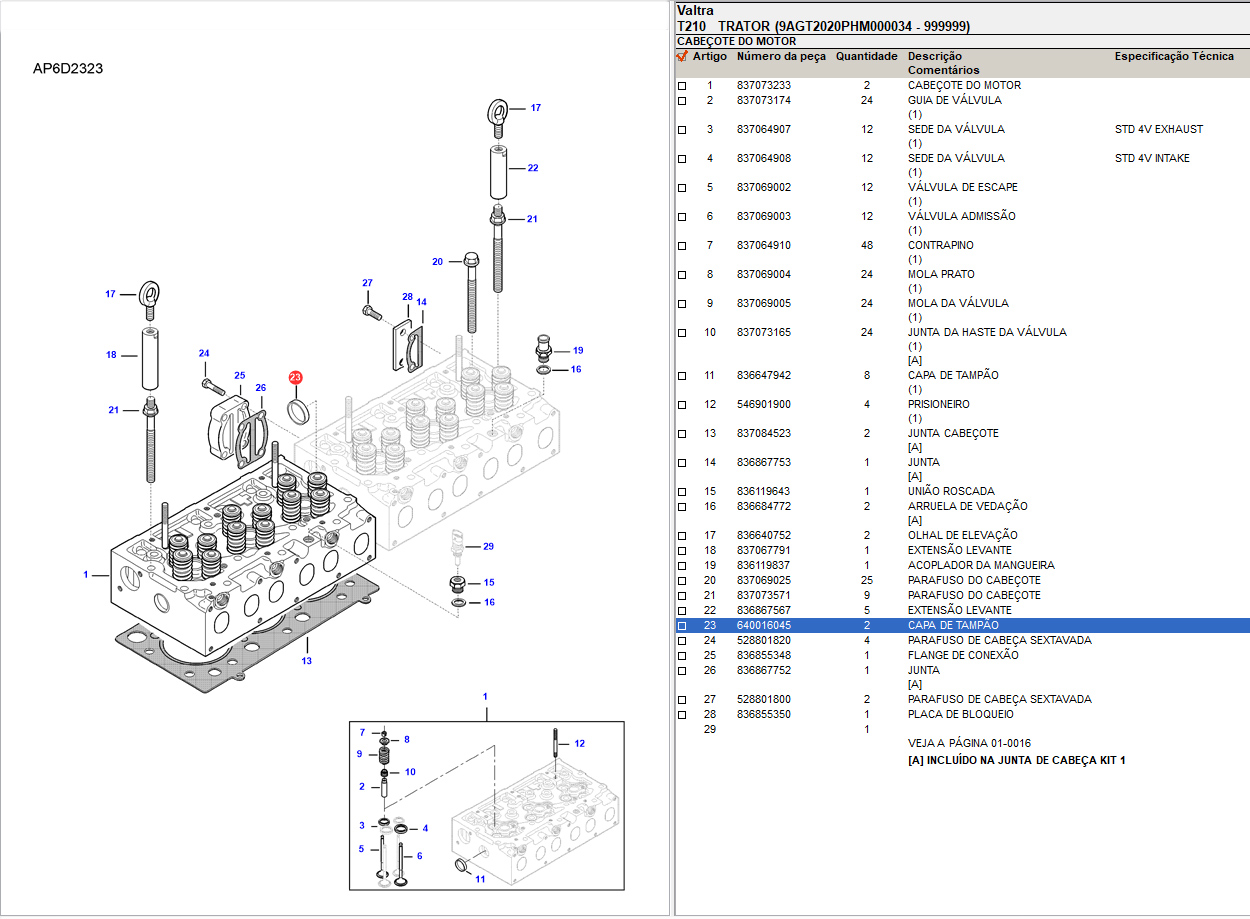Screen dimensions: 1250x919
Task: Select the FLANGE DE CONEXÃO row description
Action: pos(963,655)
